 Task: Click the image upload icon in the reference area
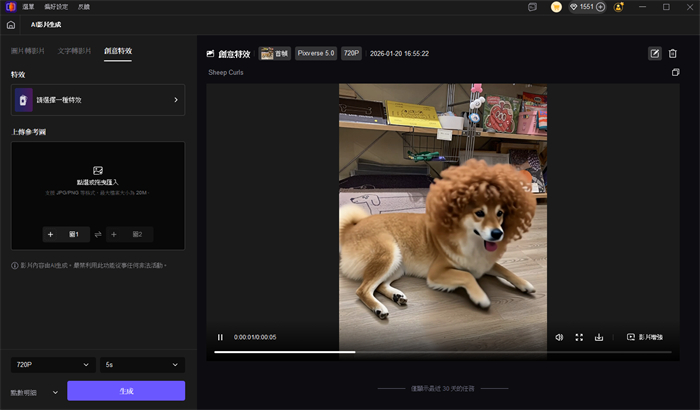tap(98, 170)
